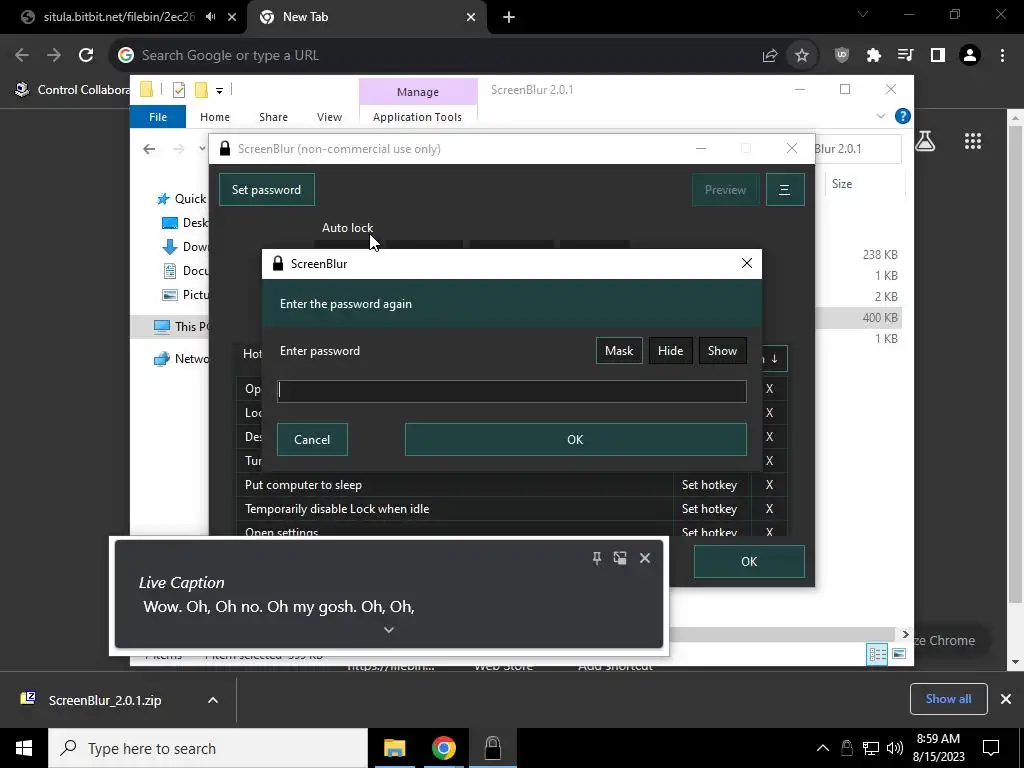The height and width of the screenshot is (768, 1024).
Task: Expand the Explorer ribbon chevron
Action: (x=880, y=116)
